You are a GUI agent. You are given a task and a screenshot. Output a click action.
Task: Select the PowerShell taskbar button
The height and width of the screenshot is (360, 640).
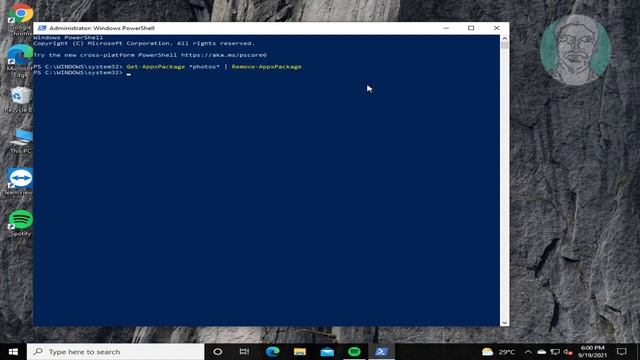382,352
